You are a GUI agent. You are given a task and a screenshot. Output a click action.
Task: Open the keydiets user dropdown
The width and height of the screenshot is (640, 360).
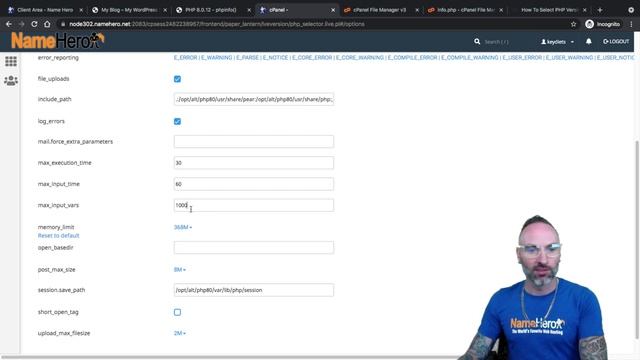557,42
